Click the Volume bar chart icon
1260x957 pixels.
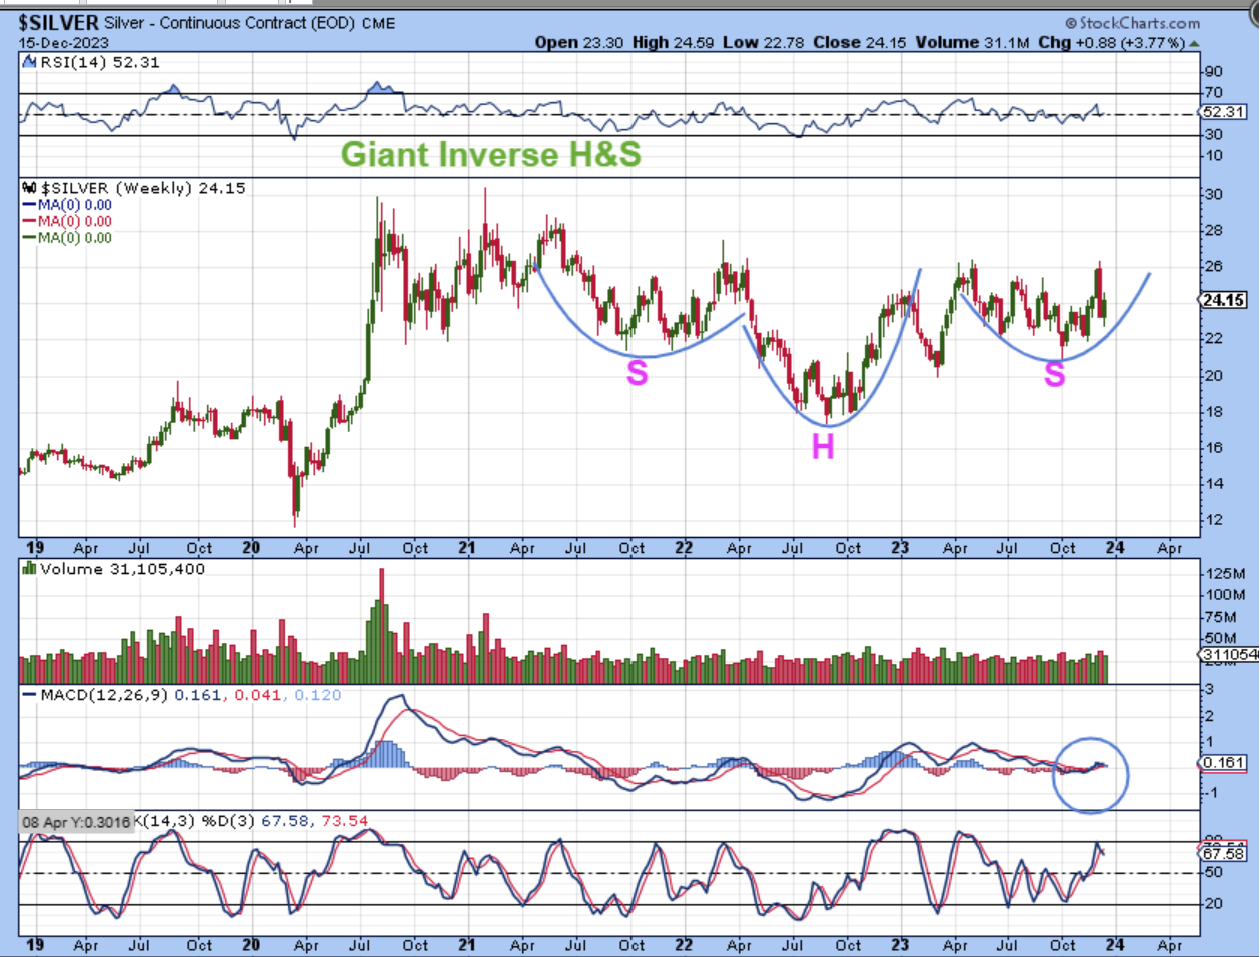(x=31, y=569)
